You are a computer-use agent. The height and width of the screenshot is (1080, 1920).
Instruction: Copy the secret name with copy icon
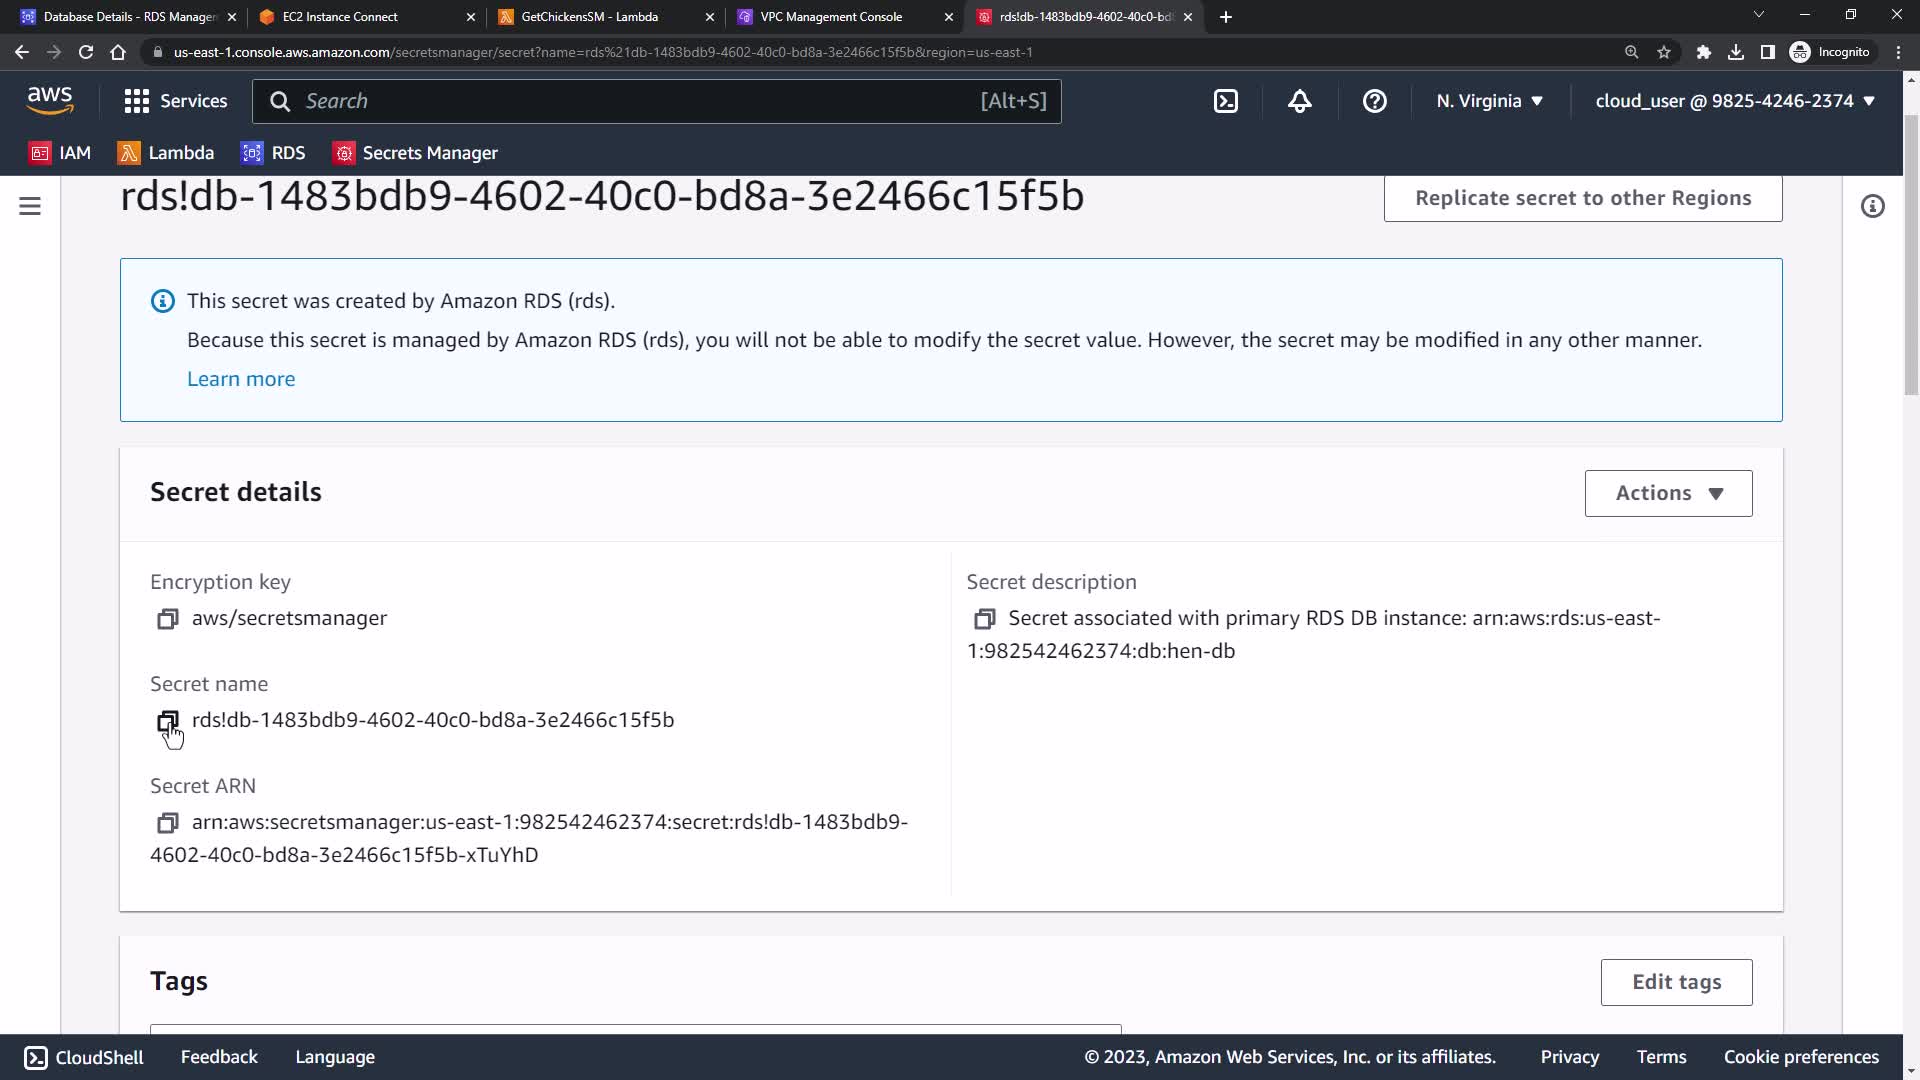[x=167, y=721]
